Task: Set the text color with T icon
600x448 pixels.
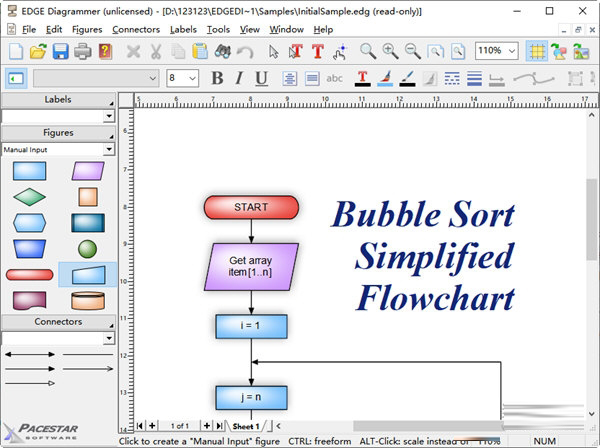Action: tap(363, 78)
